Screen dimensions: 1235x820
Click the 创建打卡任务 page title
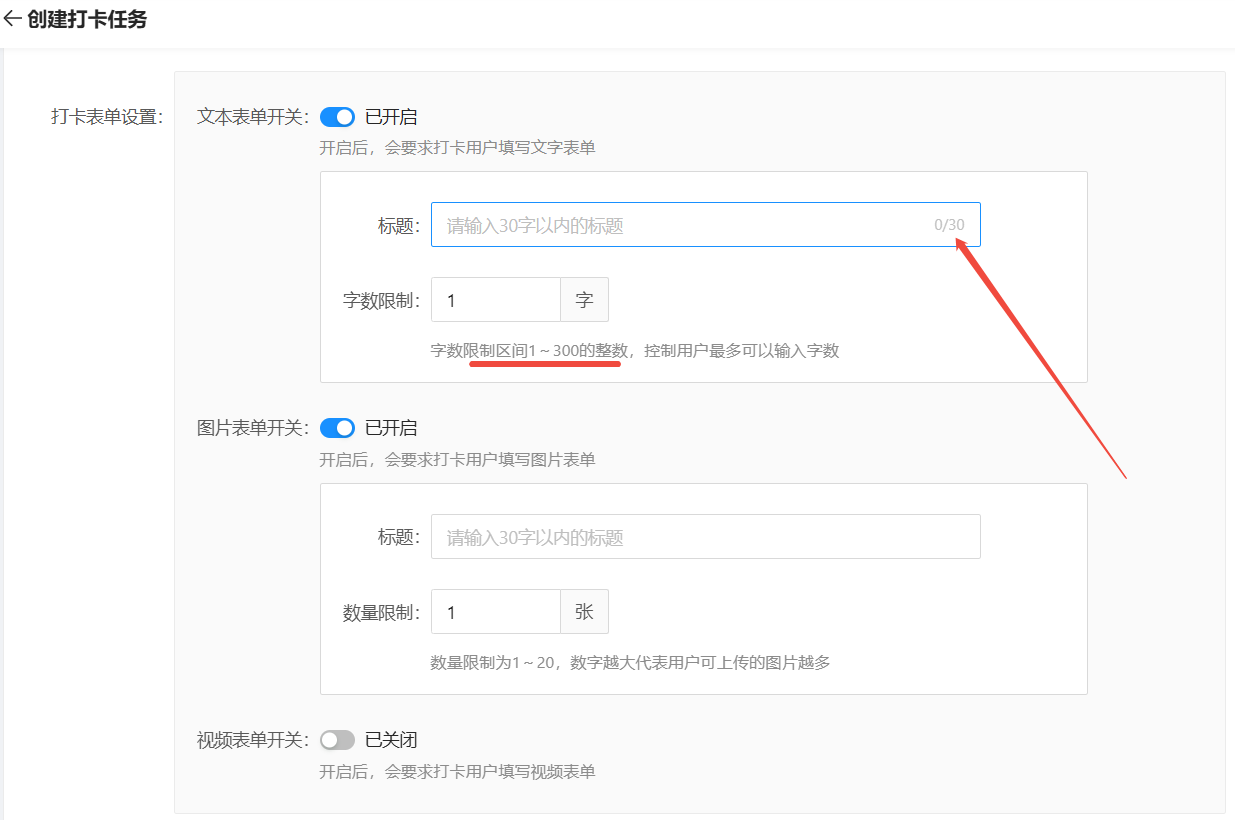(87, 19)
